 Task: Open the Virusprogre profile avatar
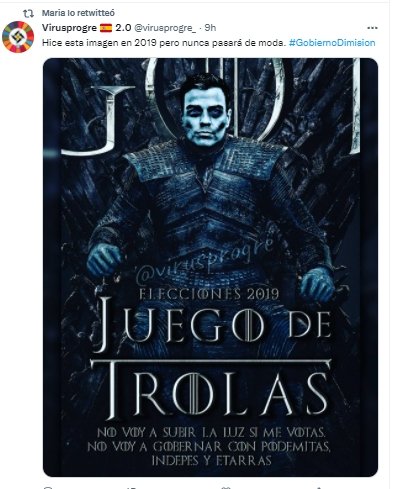[x=18, y=37]
